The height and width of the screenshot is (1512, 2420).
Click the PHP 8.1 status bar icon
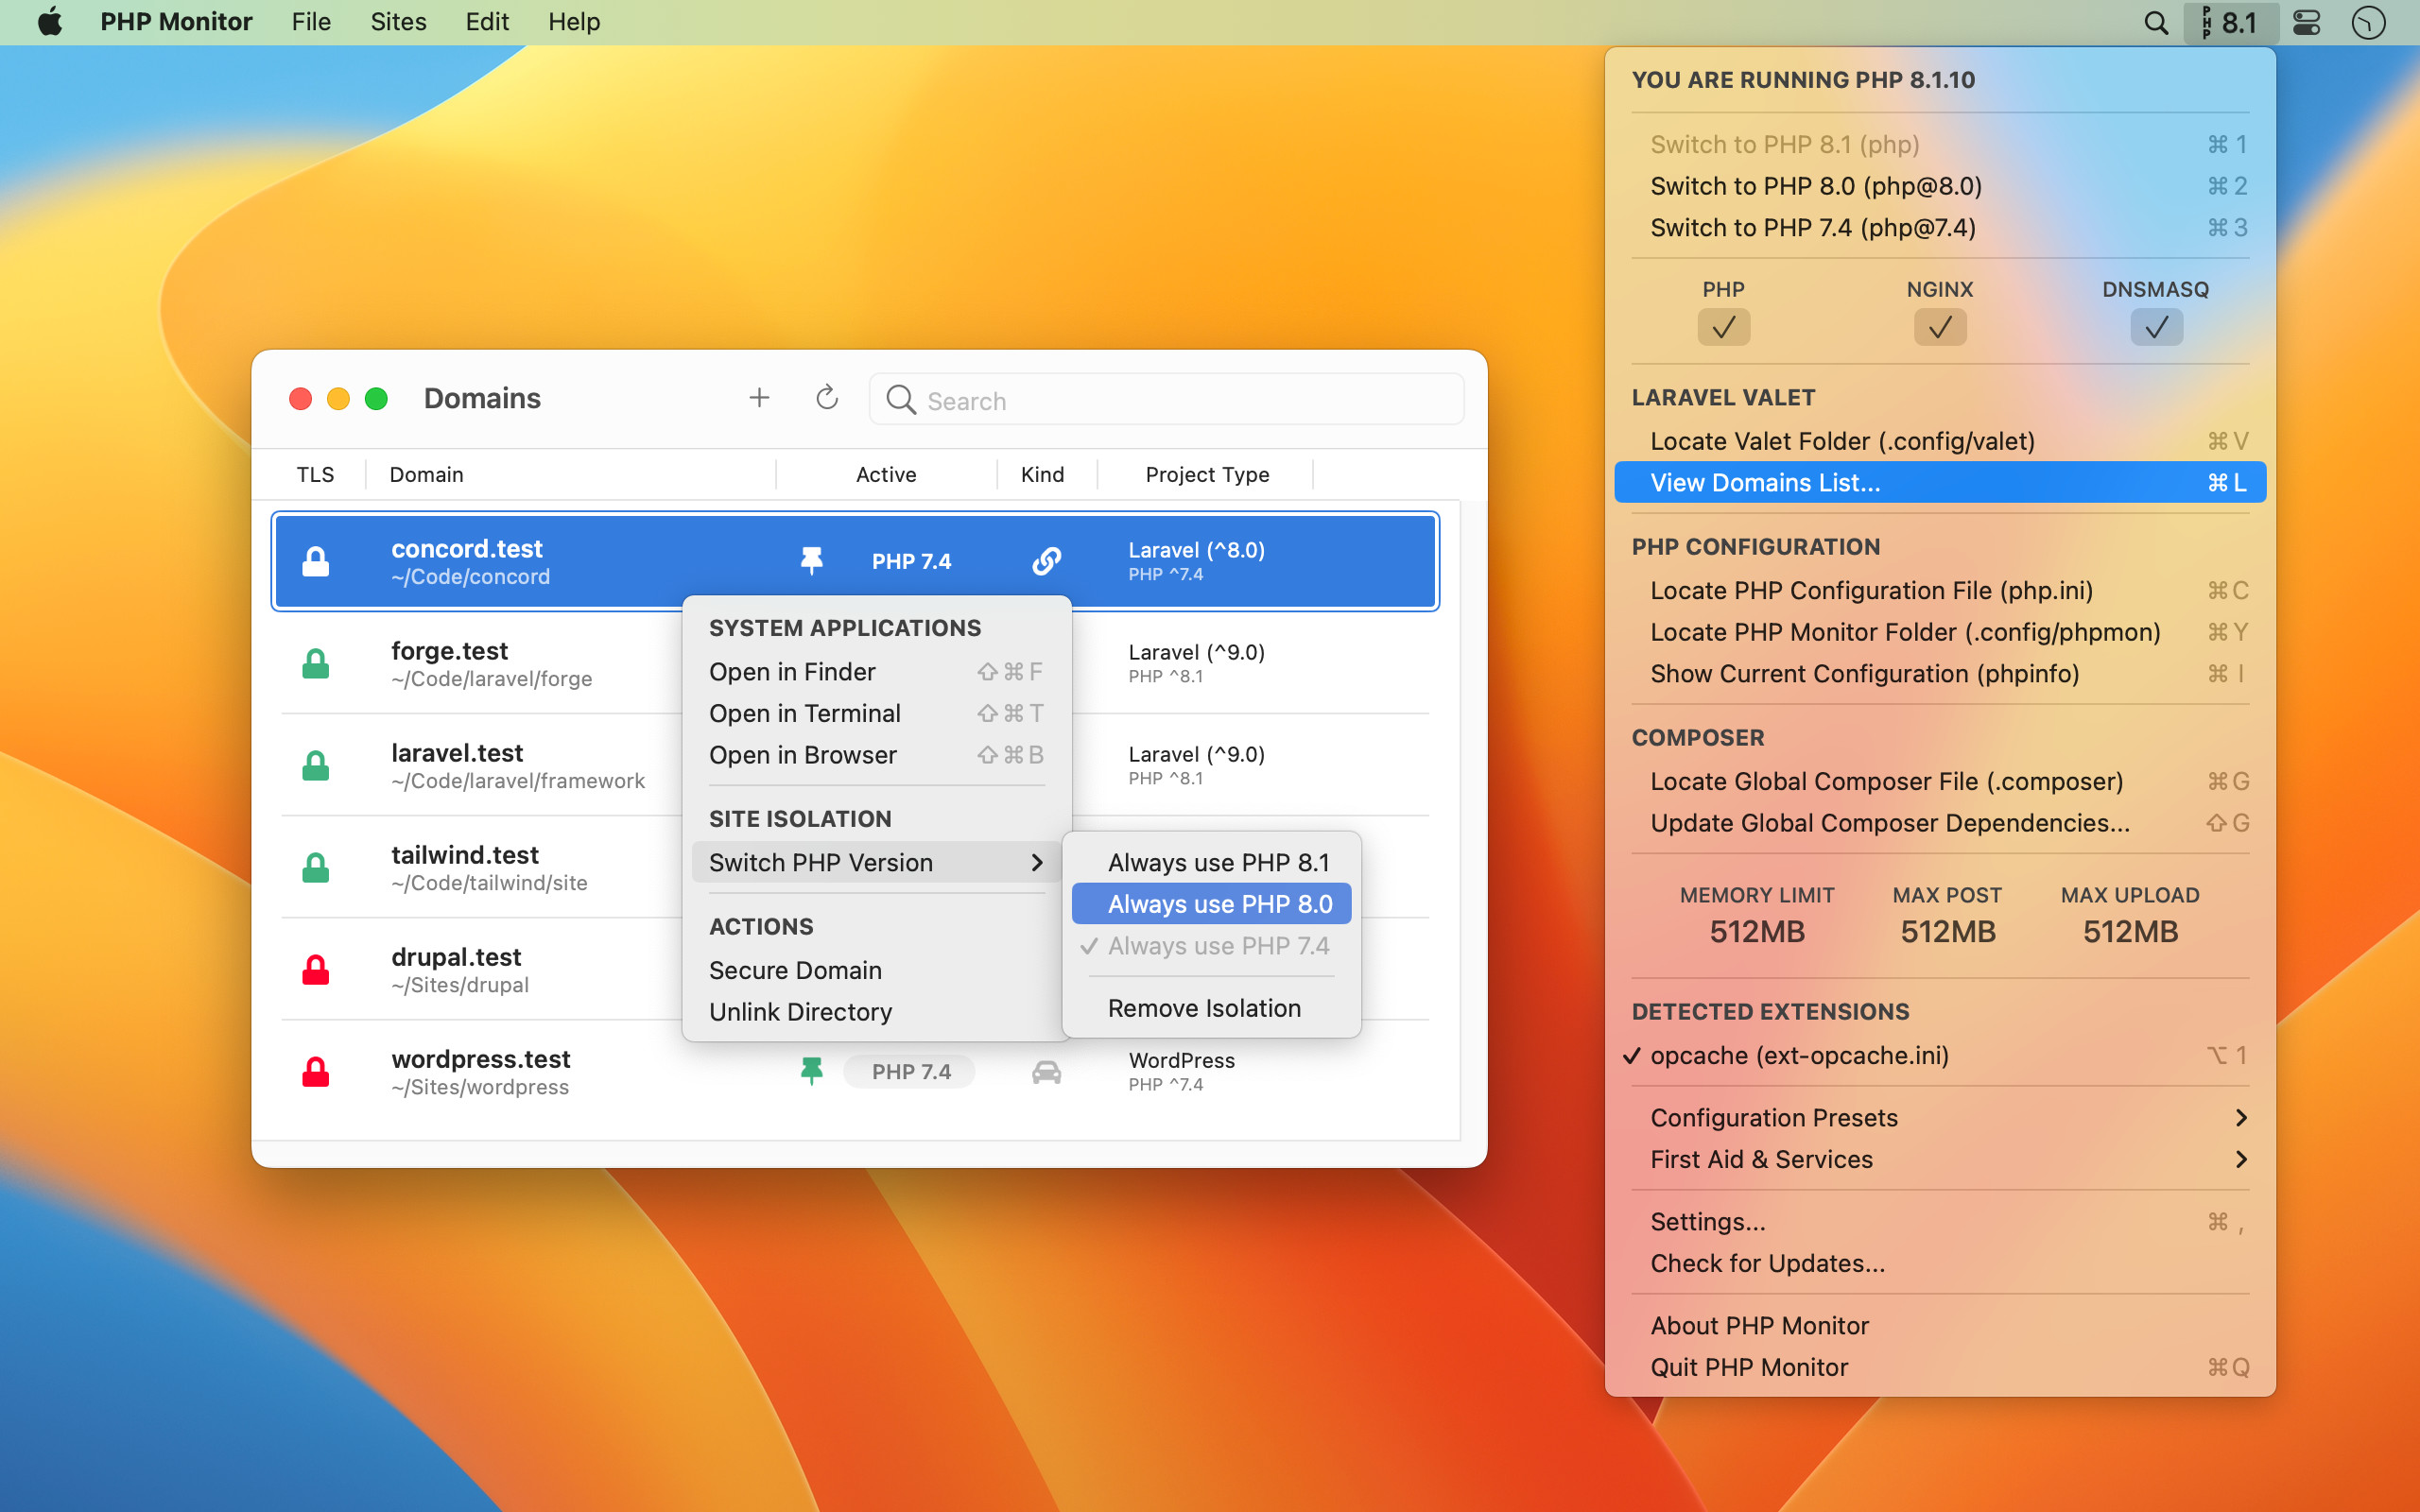(x=2230, y=21)
